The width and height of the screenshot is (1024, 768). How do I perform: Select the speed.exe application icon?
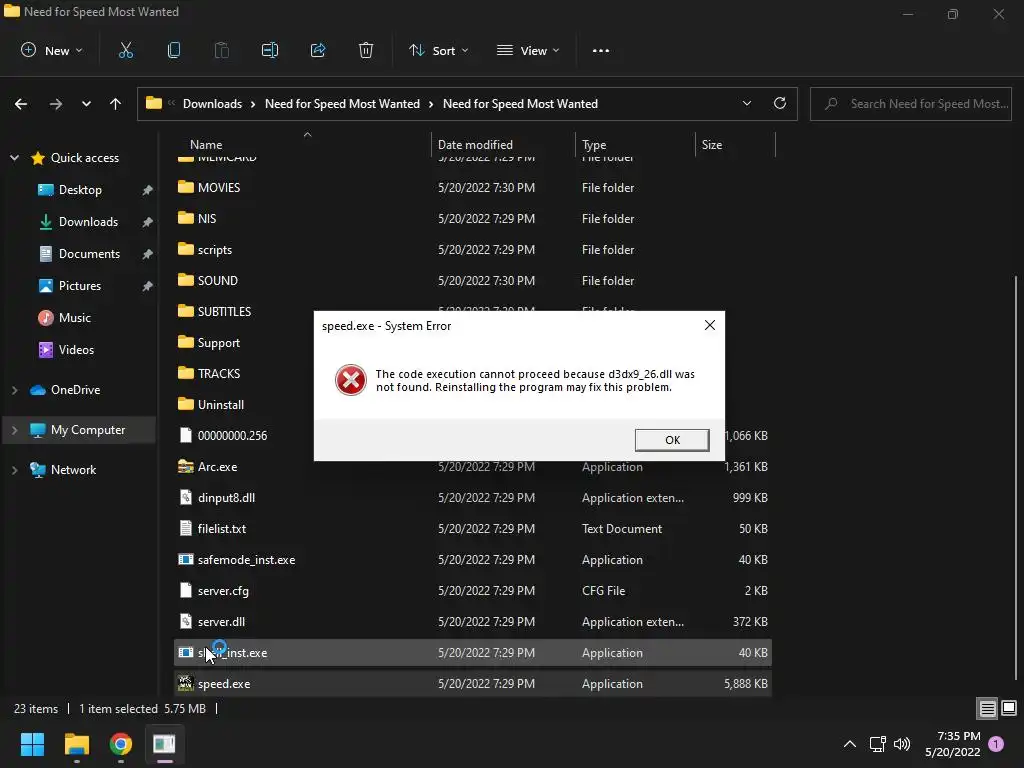(x=185, y=683)
